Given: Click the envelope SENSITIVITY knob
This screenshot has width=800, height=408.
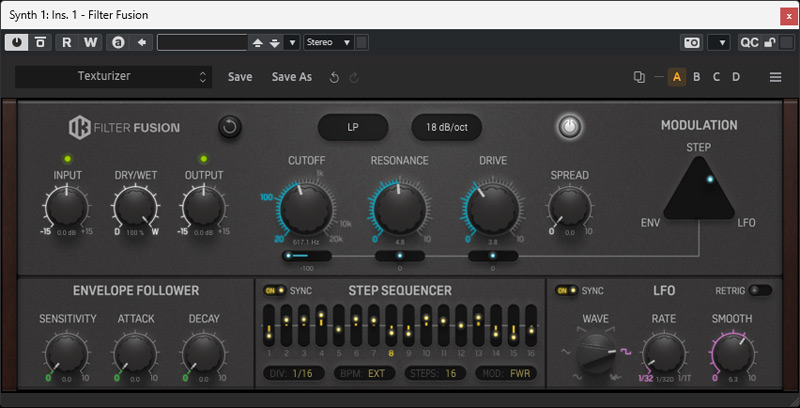Looking at the screenshot, I should [67, 352].
